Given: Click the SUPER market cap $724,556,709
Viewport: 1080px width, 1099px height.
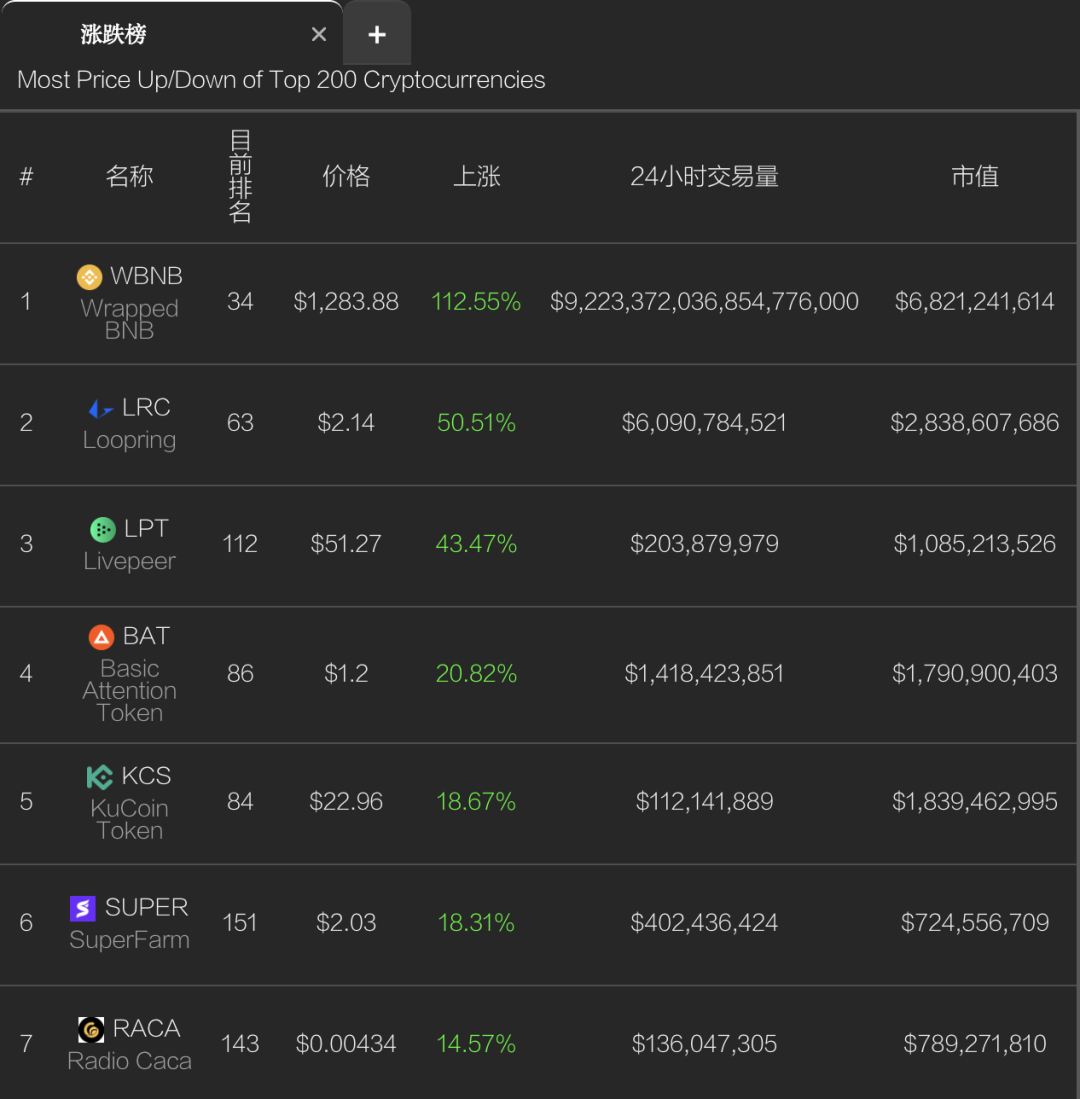Looking at the screenshot, I should coord(975,924).
